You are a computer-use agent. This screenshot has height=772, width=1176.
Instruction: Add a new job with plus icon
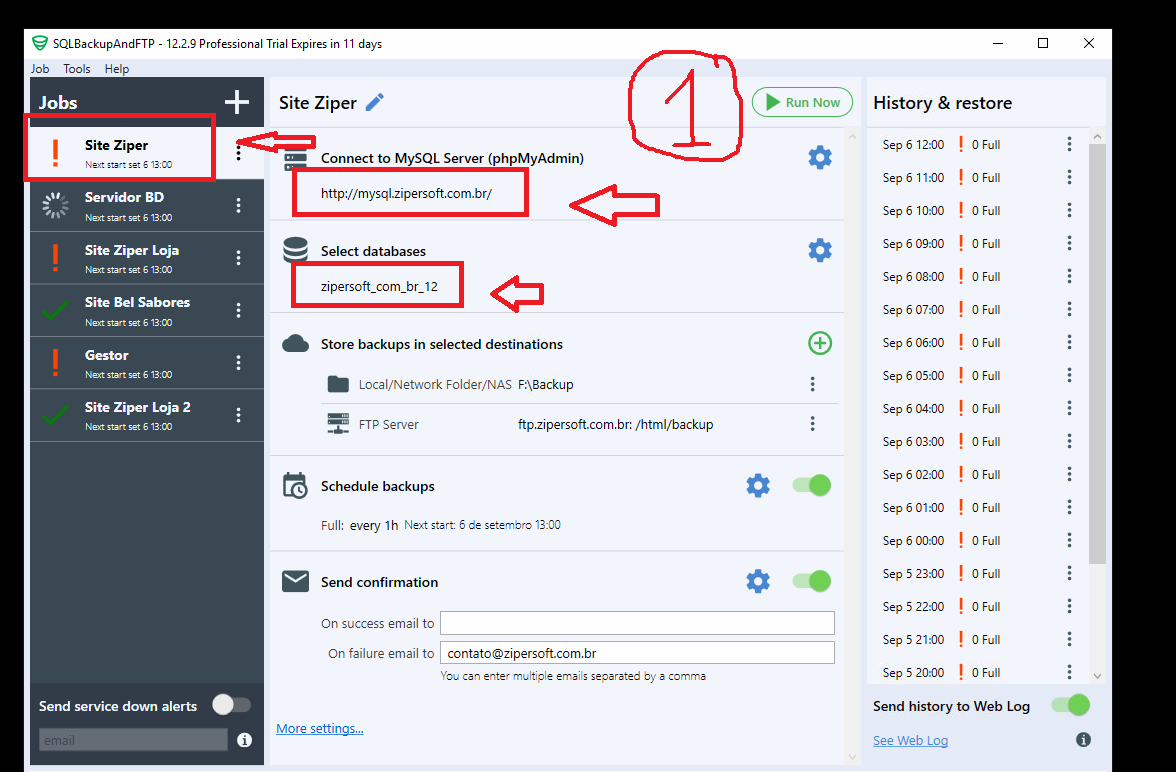pyautogui.click(x=237, y=102)
